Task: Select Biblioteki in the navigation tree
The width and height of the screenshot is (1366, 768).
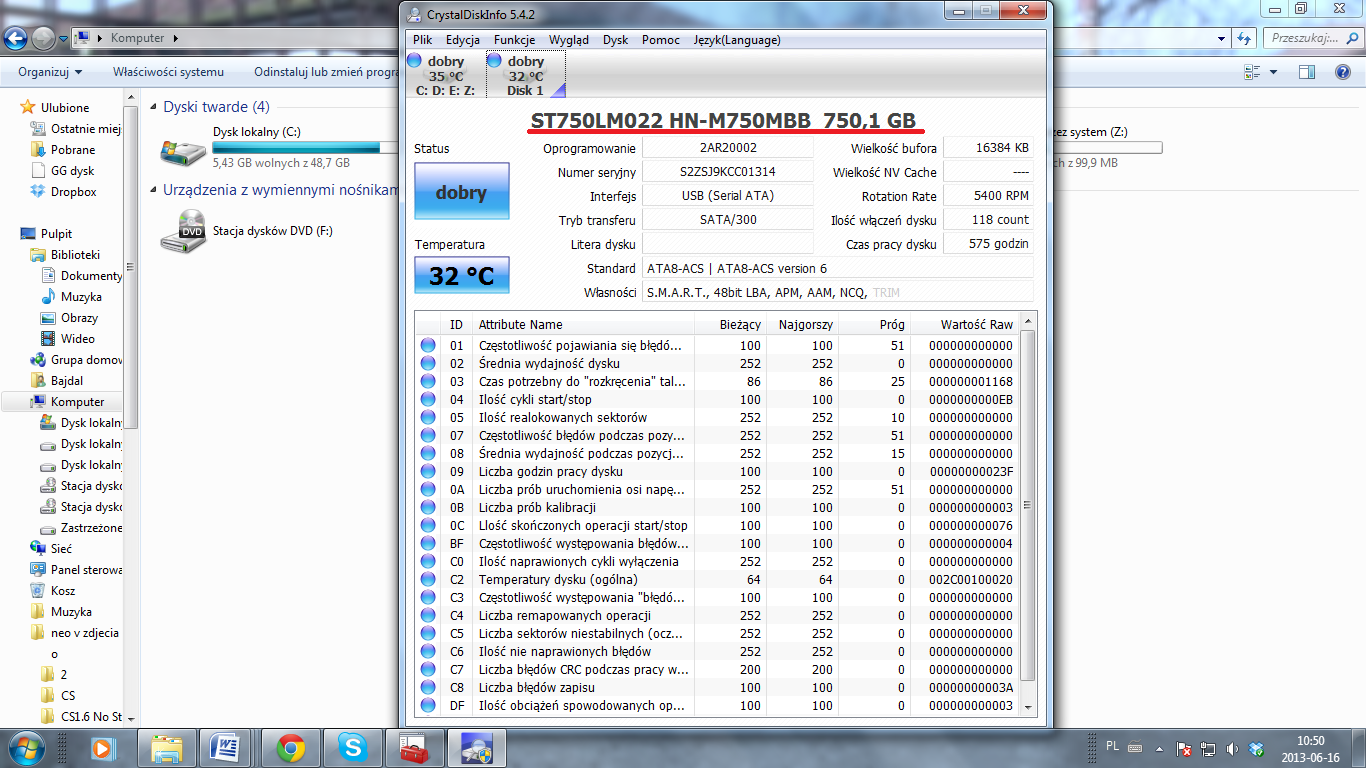Action: (76, 254)
